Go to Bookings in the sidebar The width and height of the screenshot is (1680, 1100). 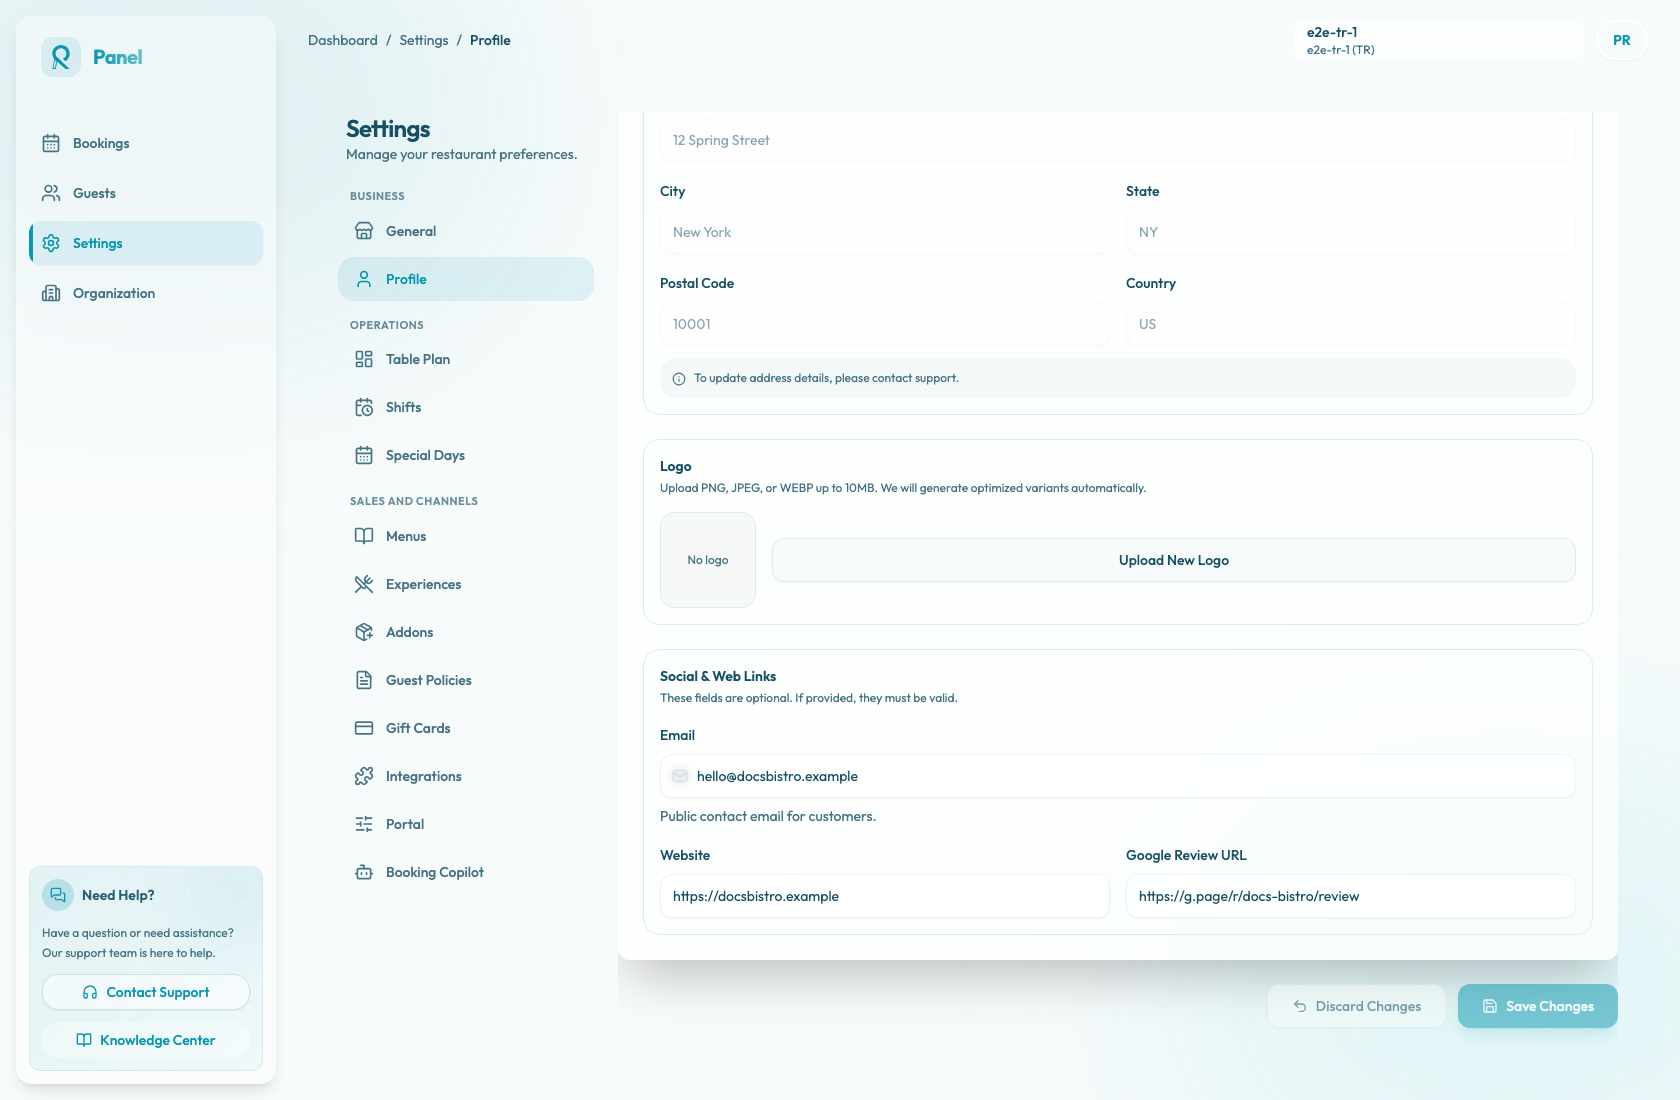(146, 143)
